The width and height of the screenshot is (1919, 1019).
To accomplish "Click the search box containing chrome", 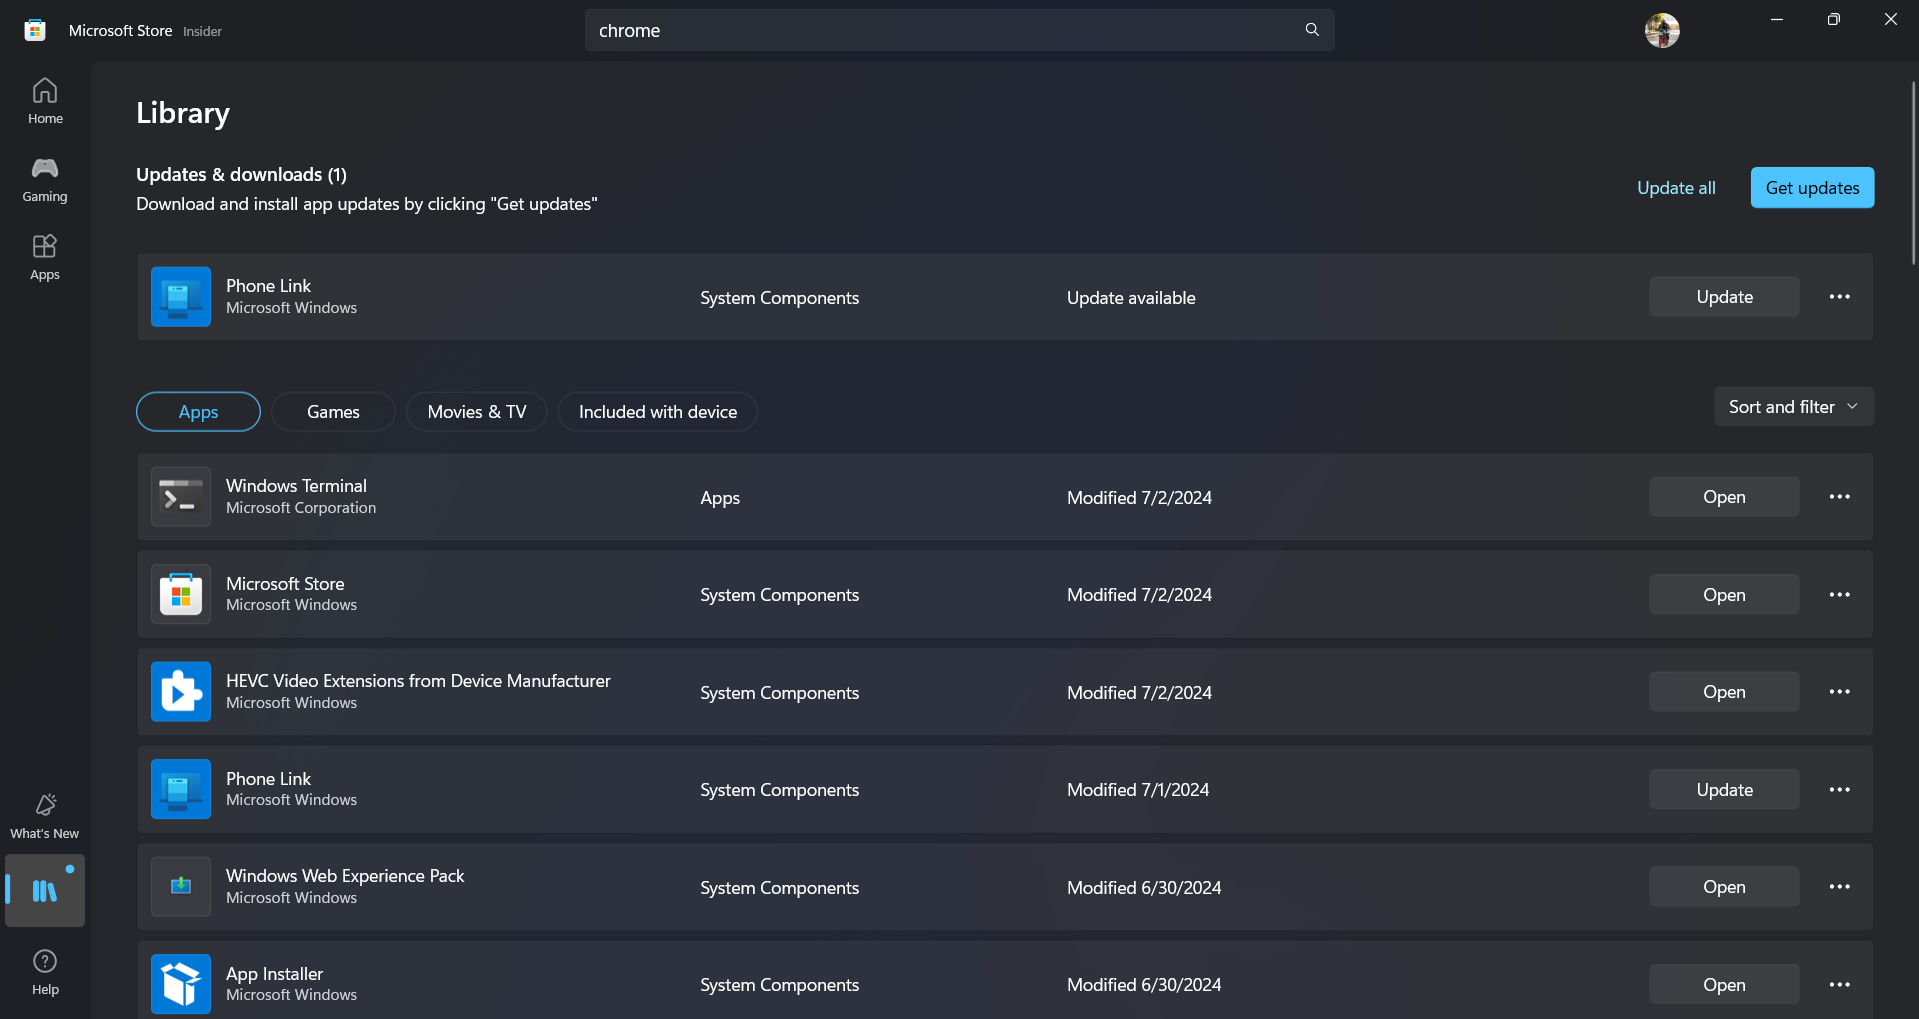I will pos(940,31).
